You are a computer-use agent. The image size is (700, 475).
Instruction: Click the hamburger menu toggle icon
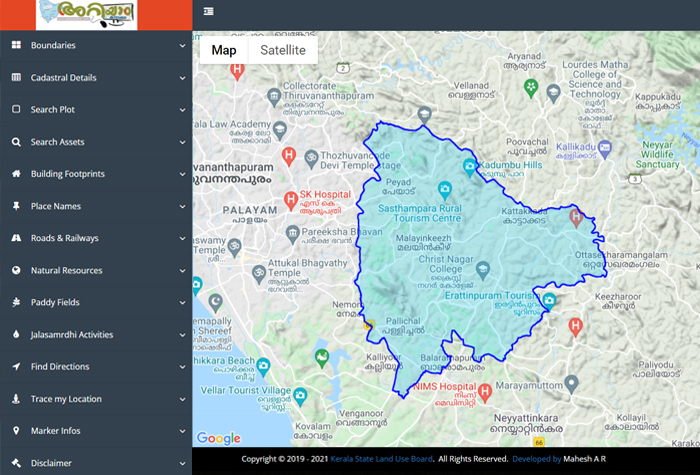click(x=208, y=11)
